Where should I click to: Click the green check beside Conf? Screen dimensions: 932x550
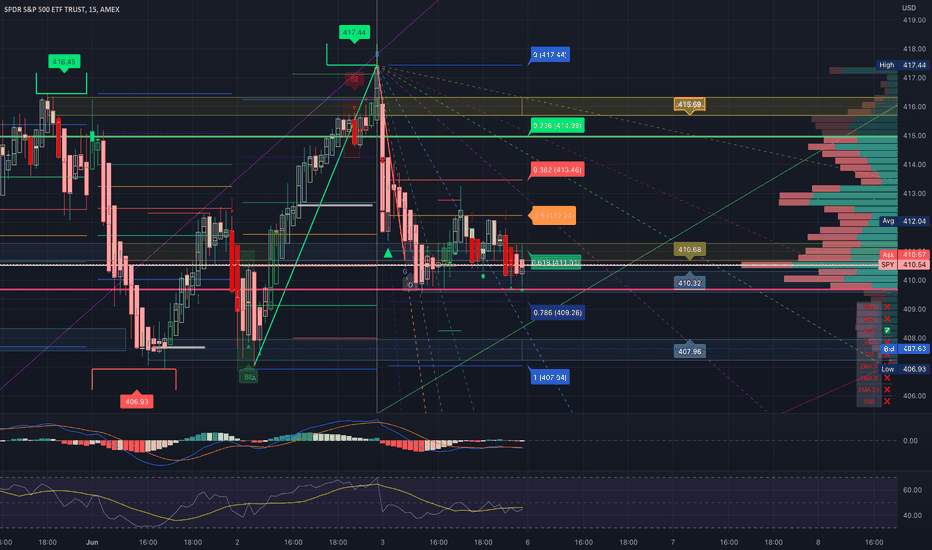click(887, 331)
